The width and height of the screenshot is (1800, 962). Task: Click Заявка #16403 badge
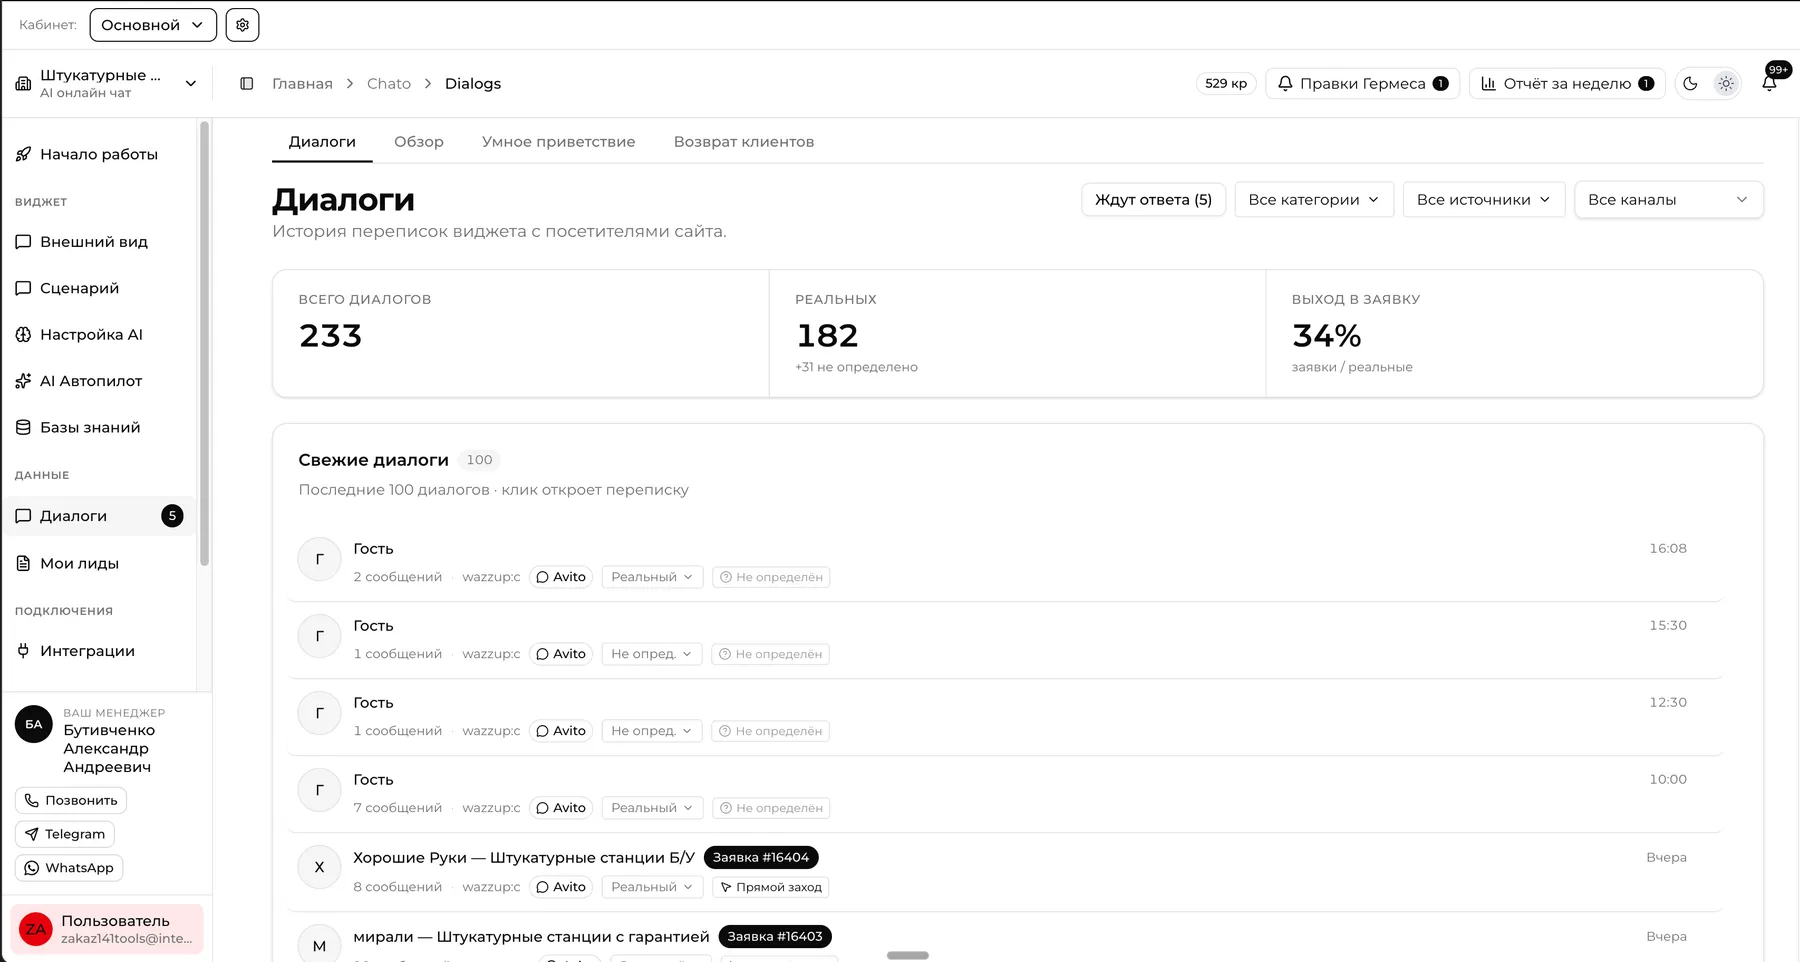[x=775, y=937]
